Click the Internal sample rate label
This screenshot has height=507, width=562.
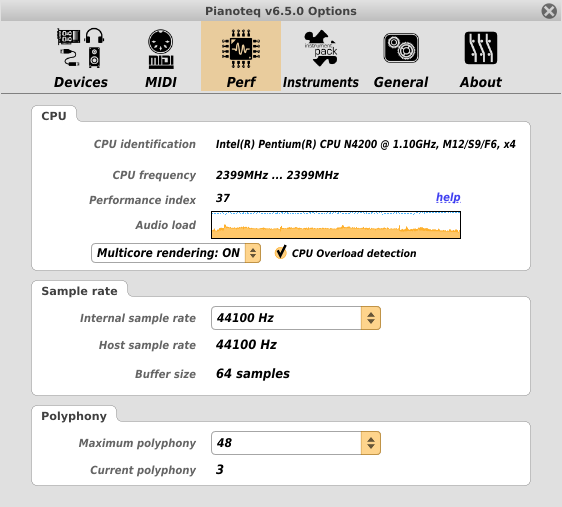[138, 318]
